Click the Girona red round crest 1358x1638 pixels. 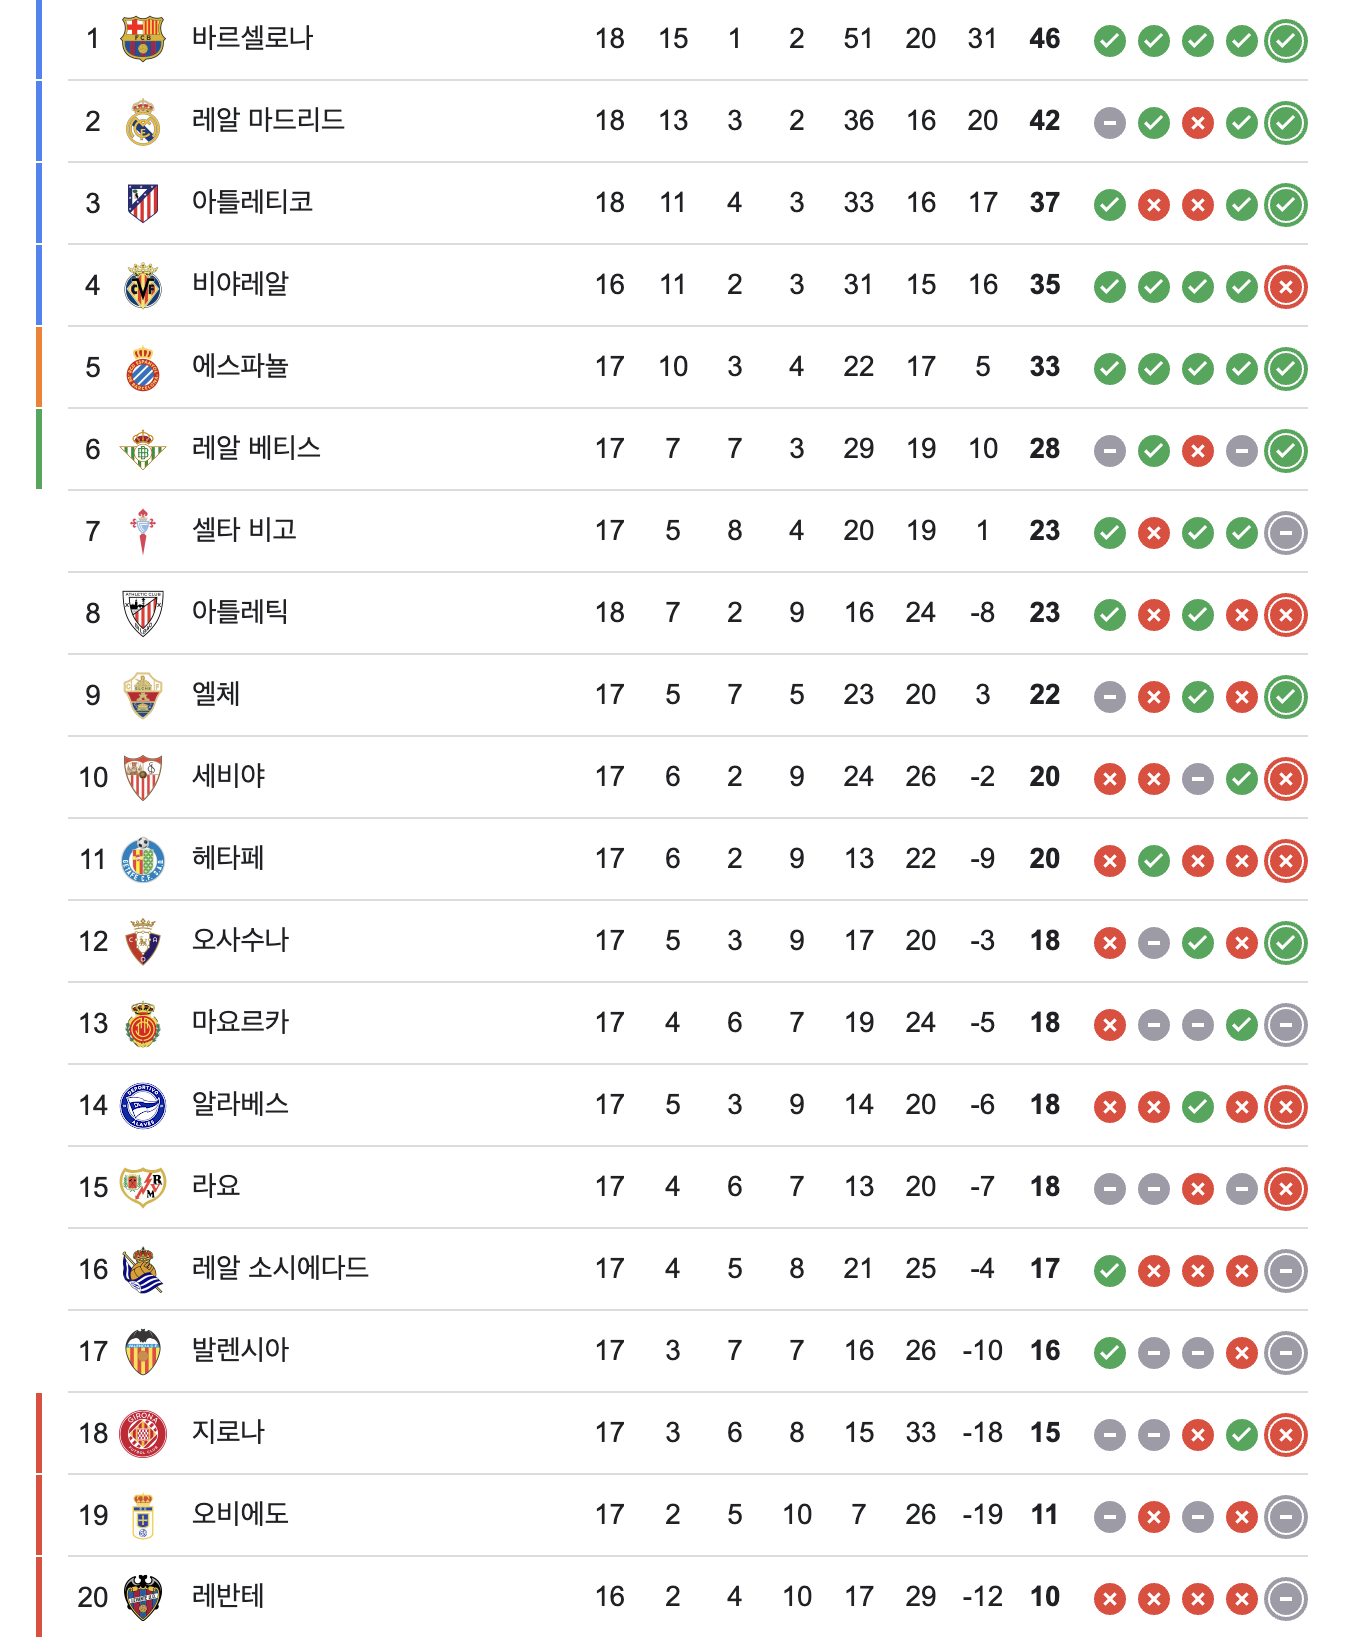[x=143, y=1433]
